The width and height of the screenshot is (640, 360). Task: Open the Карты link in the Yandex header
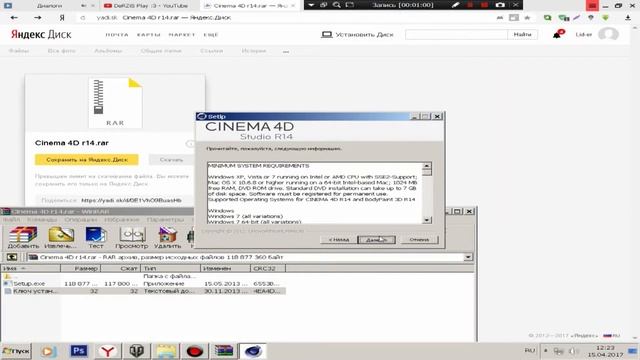[x=149, y=35]
